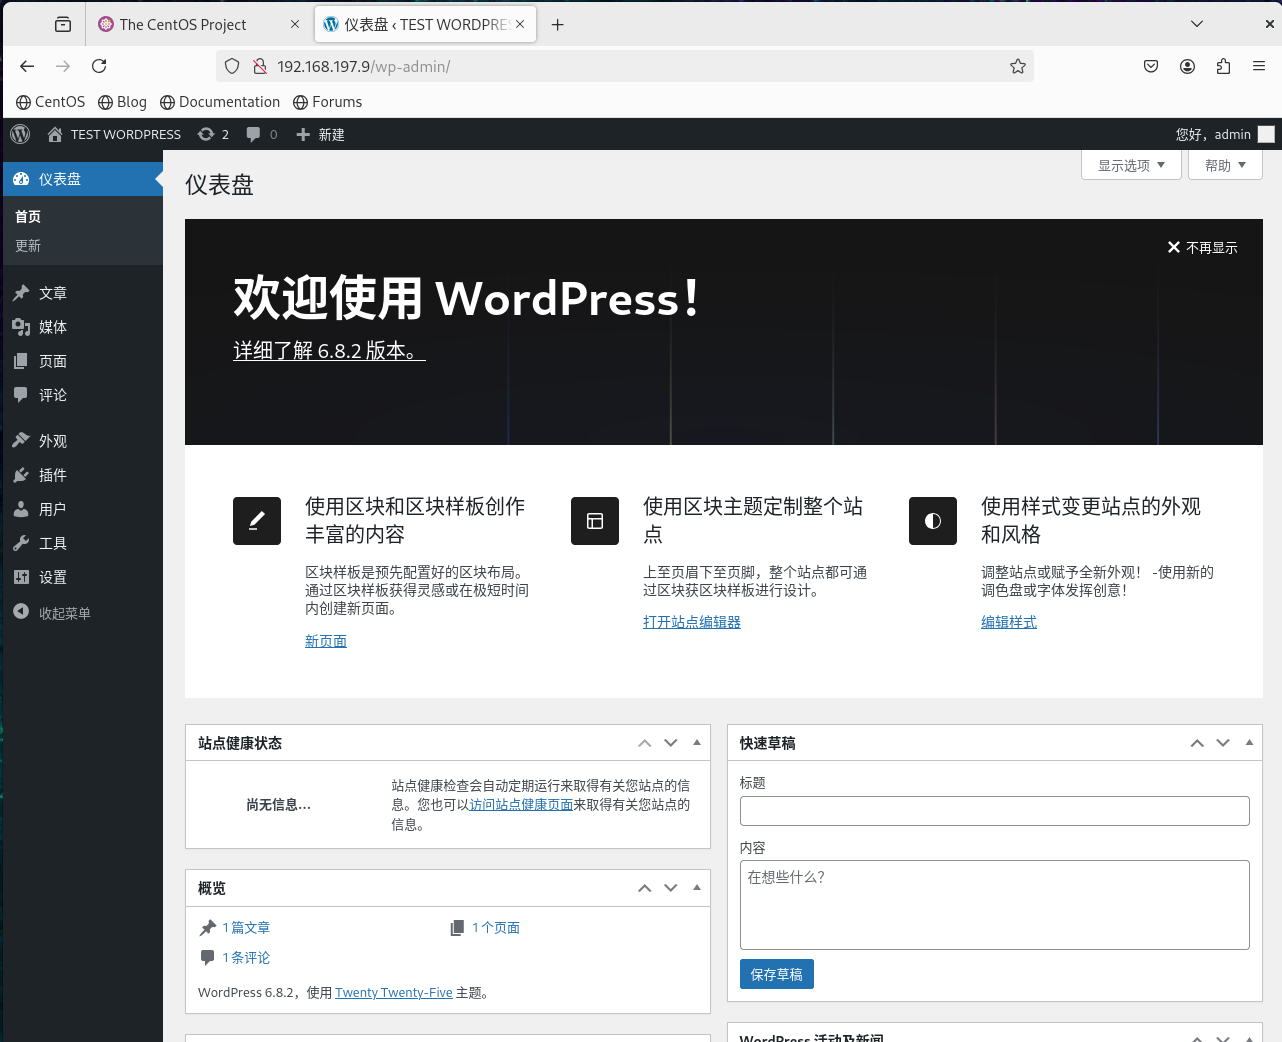Screen dimensions: 1282x1042
Task: Open comments bubble icon showing 0
Action: pos(262,134)
